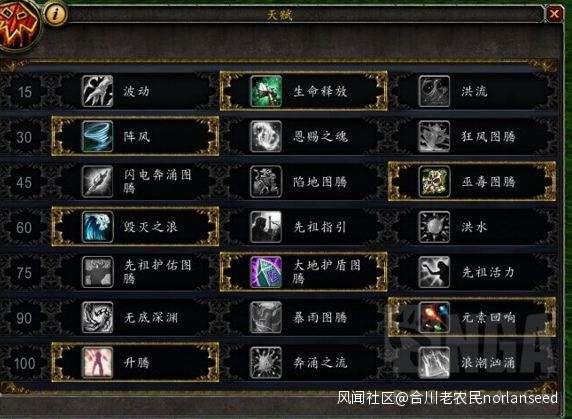This screenshot has height=419, width=572.
Task: Select the 大地护盾图腾 purple icon
Action: coord(266,272)
